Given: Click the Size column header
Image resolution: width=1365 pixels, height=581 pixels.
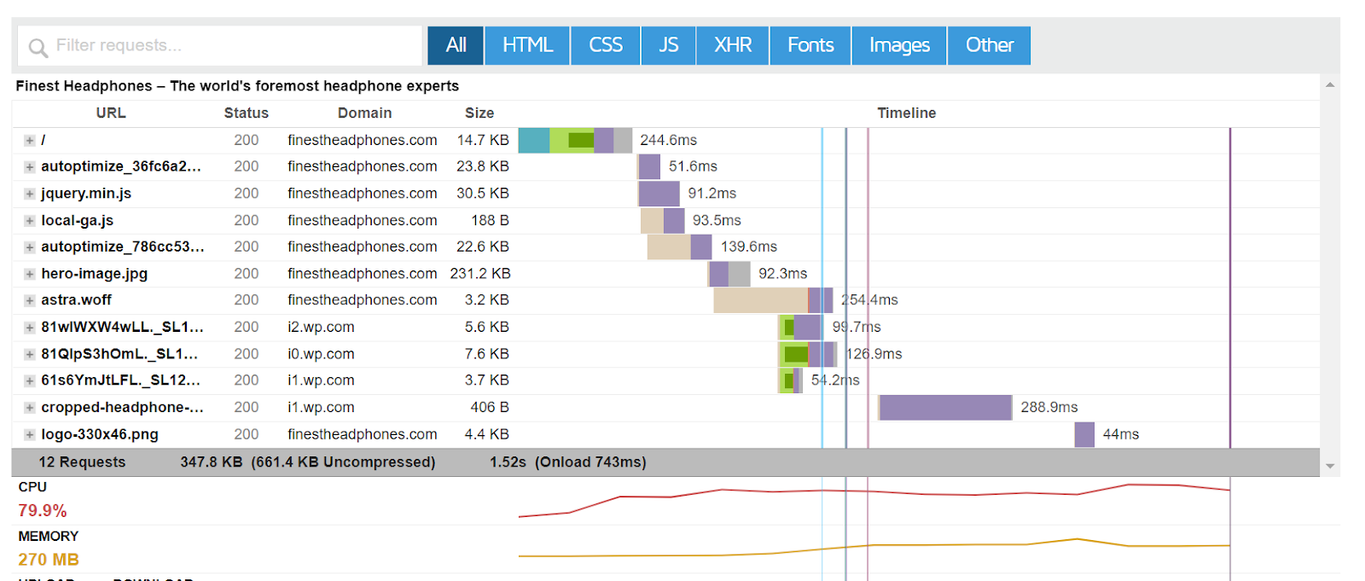Looking at the screenshot, I should tap(478, 113).
